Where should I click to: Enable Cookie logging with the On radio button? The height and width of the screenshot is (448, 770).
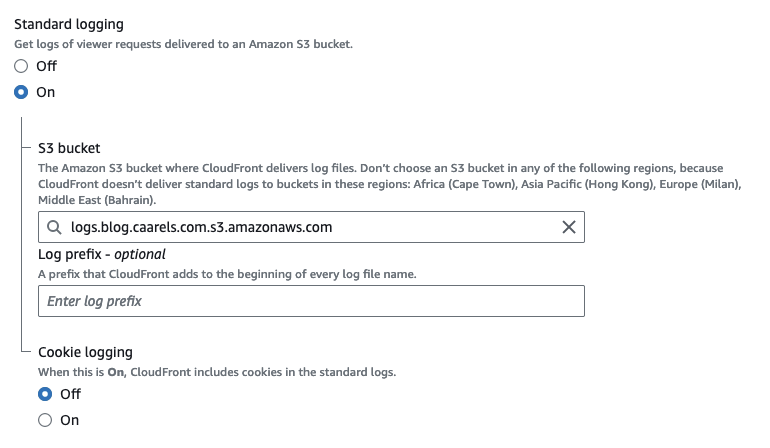point(45,420)
